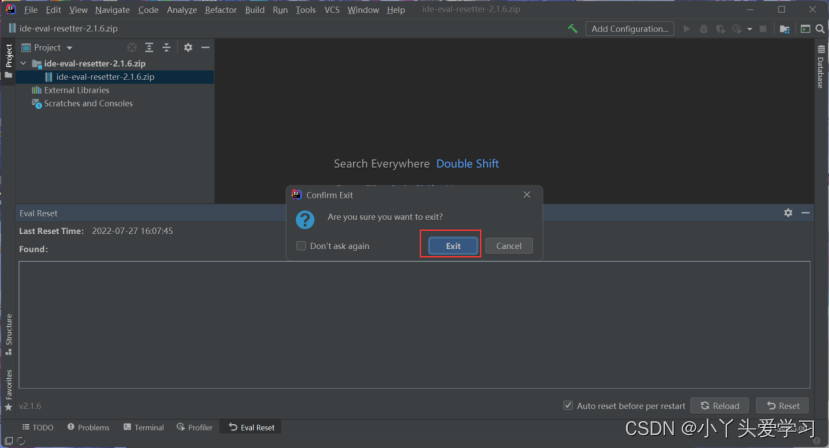The height and width of the screenshot is (448, 830).
Task: Expand the run options dropdown arrow
Action: (750, 29)
